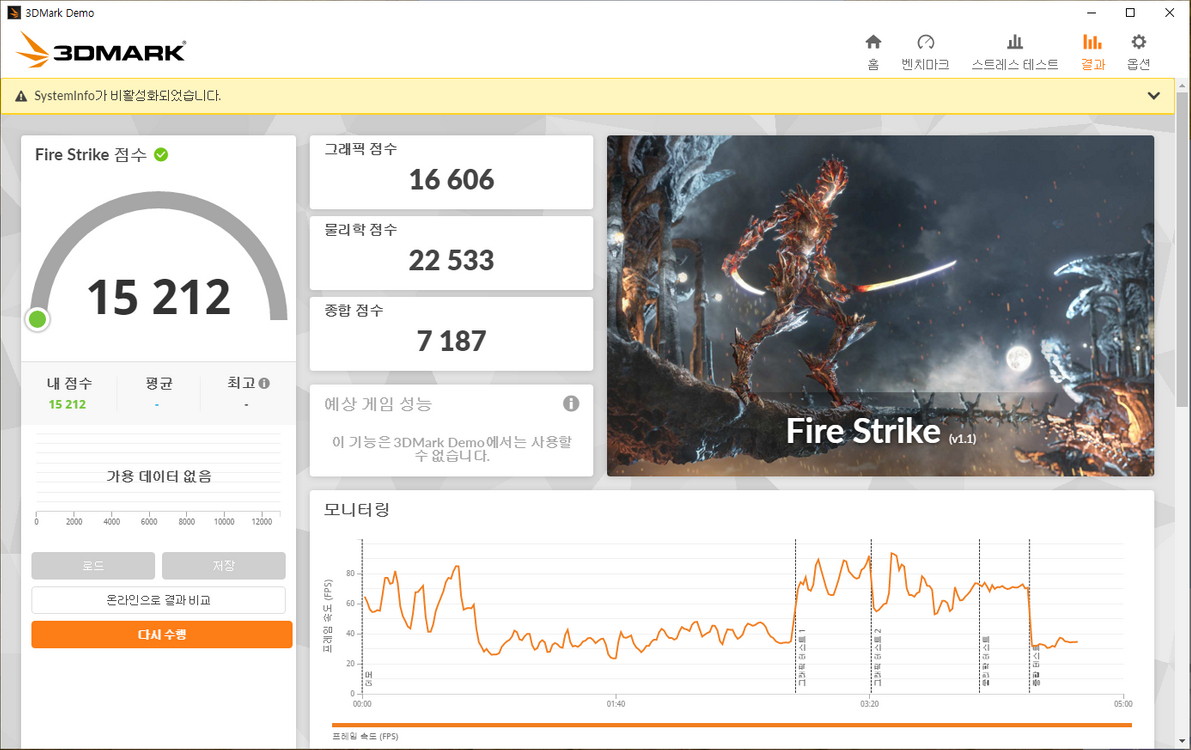Click the 종합 점수 label

coord(354,310)
